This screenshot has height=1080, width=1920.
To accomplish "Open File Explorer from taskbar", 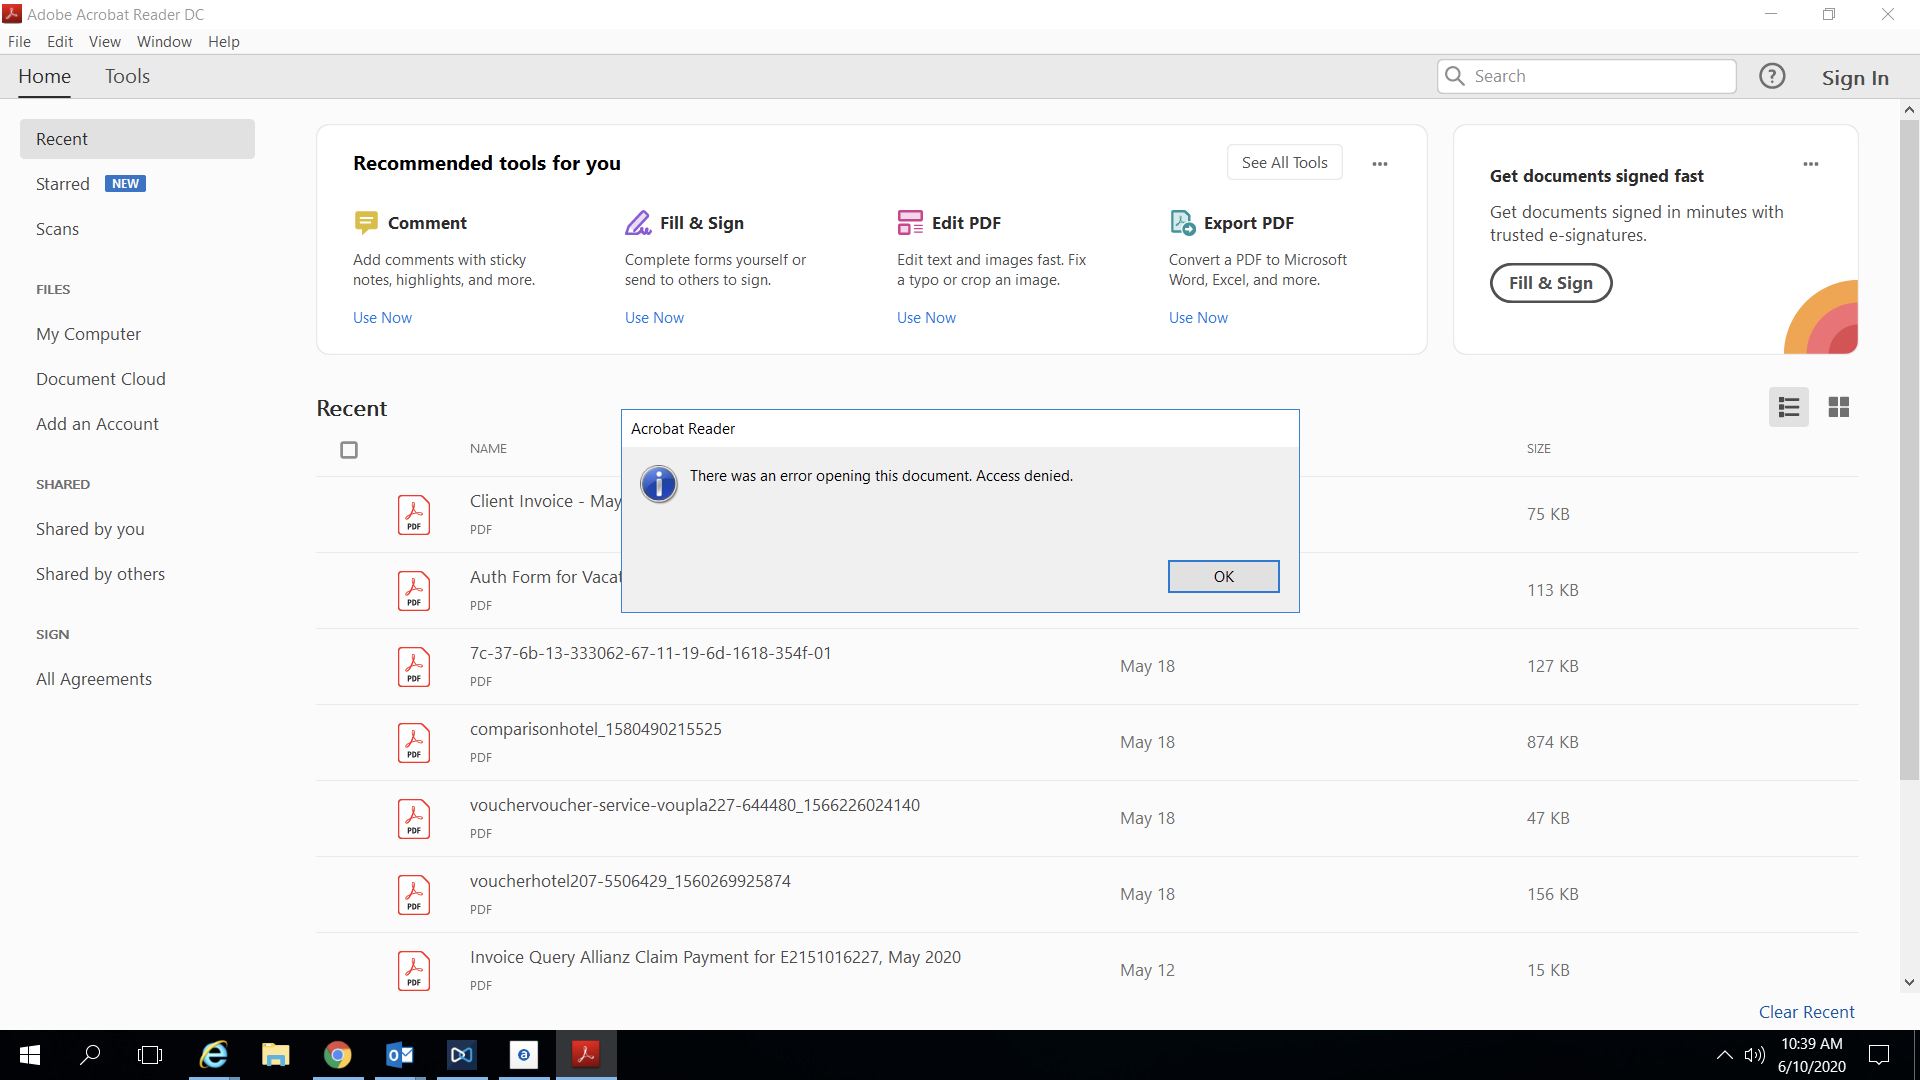I will [276, 1055].
